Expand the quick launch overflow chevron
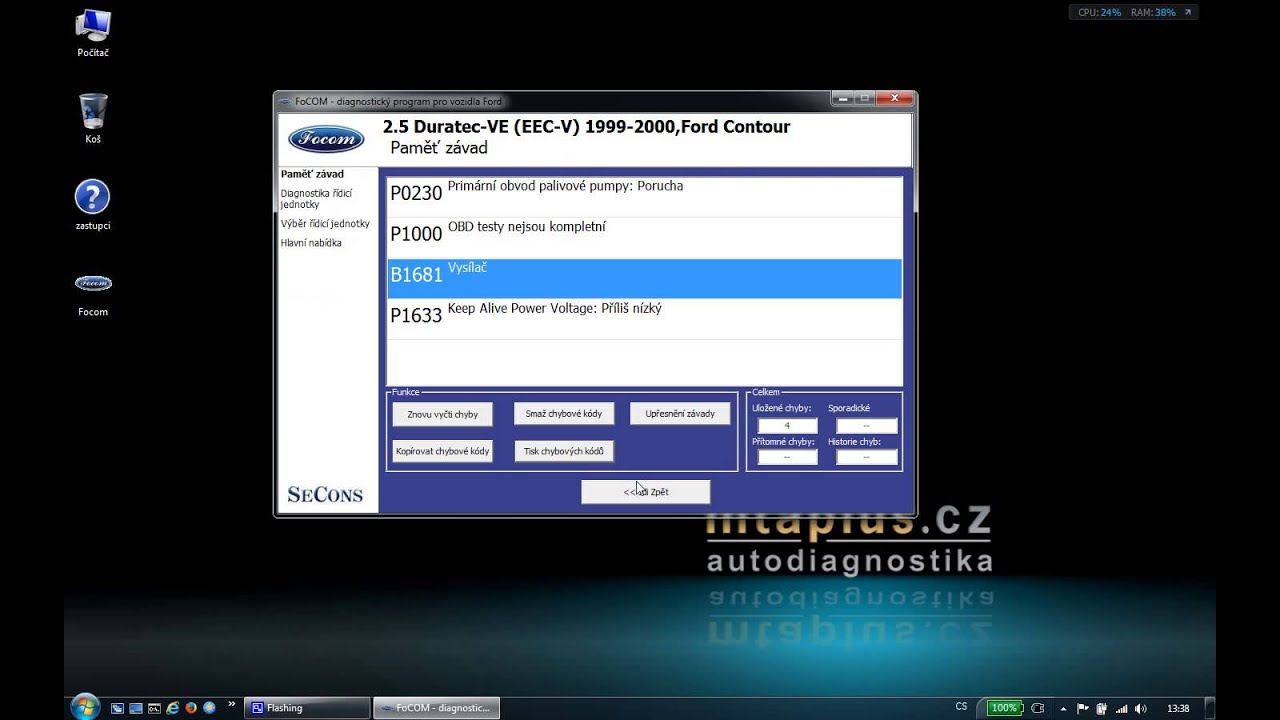 tap(232, 703)
